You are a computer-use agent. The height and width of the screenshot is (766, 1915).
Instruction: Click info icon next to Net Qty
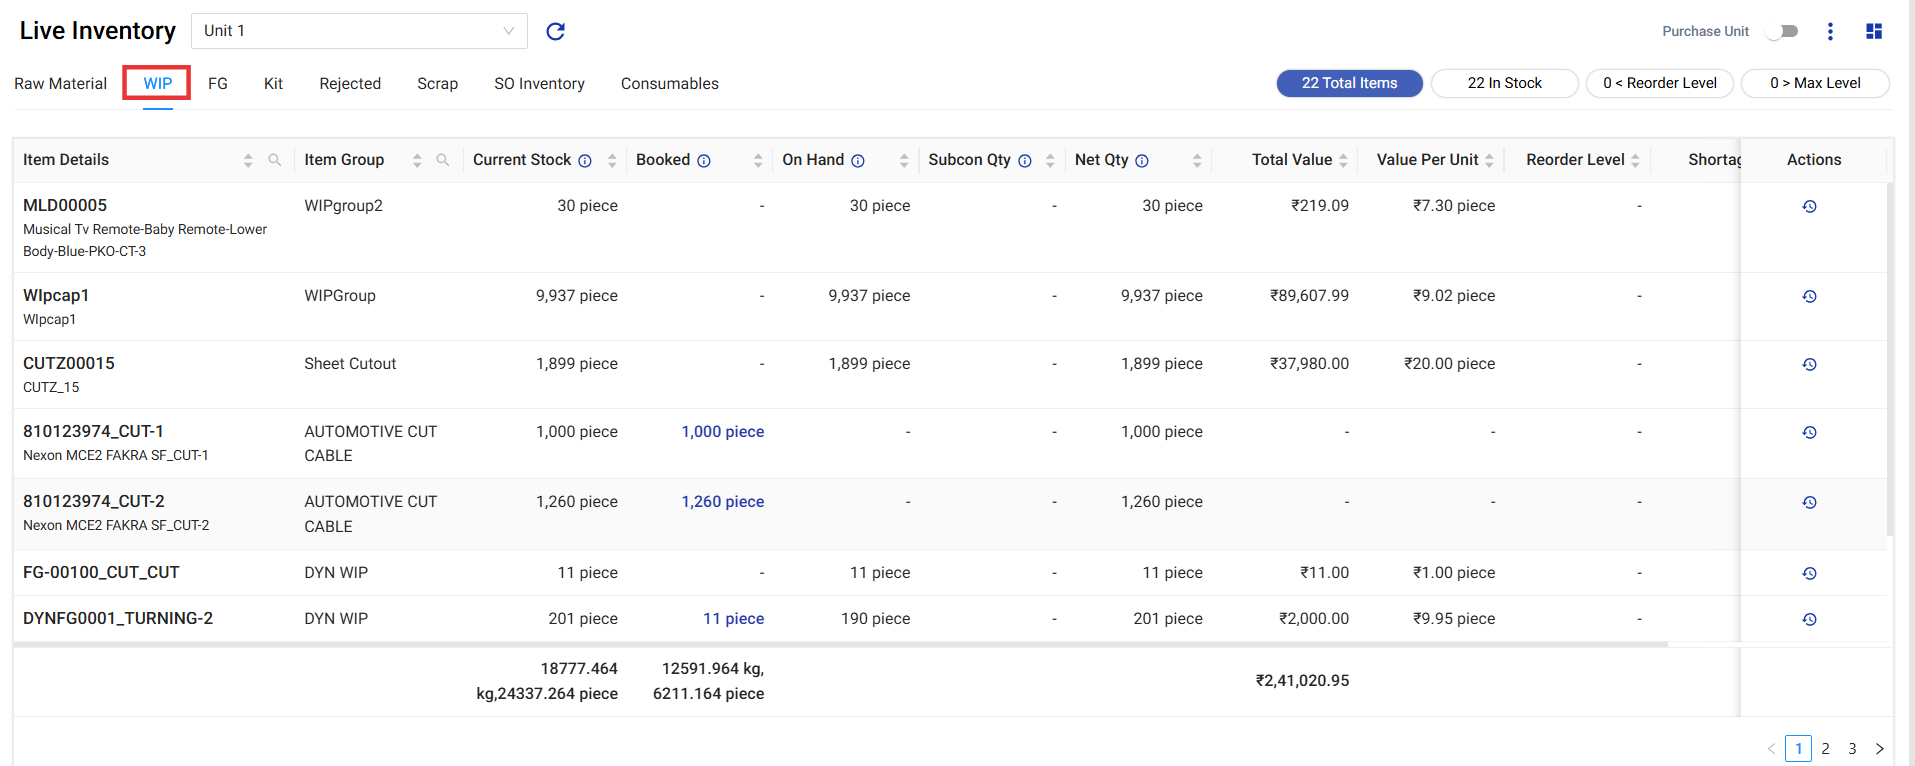pyautogui.click(x=1142, y=161)
